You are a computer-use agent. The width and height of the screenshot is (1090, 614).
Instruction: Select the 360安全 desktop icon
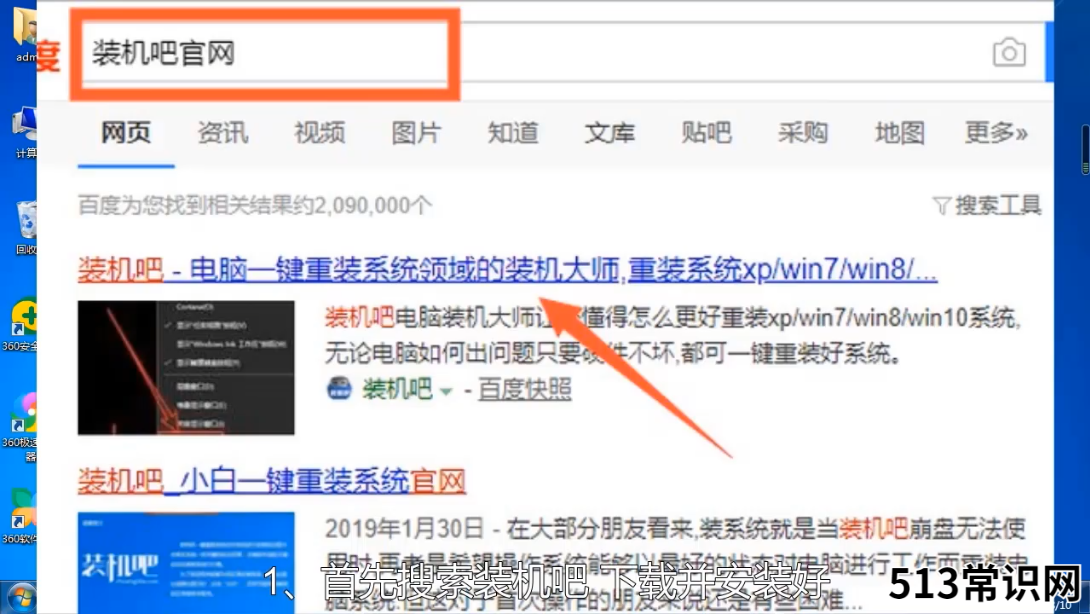click(21, 324)
